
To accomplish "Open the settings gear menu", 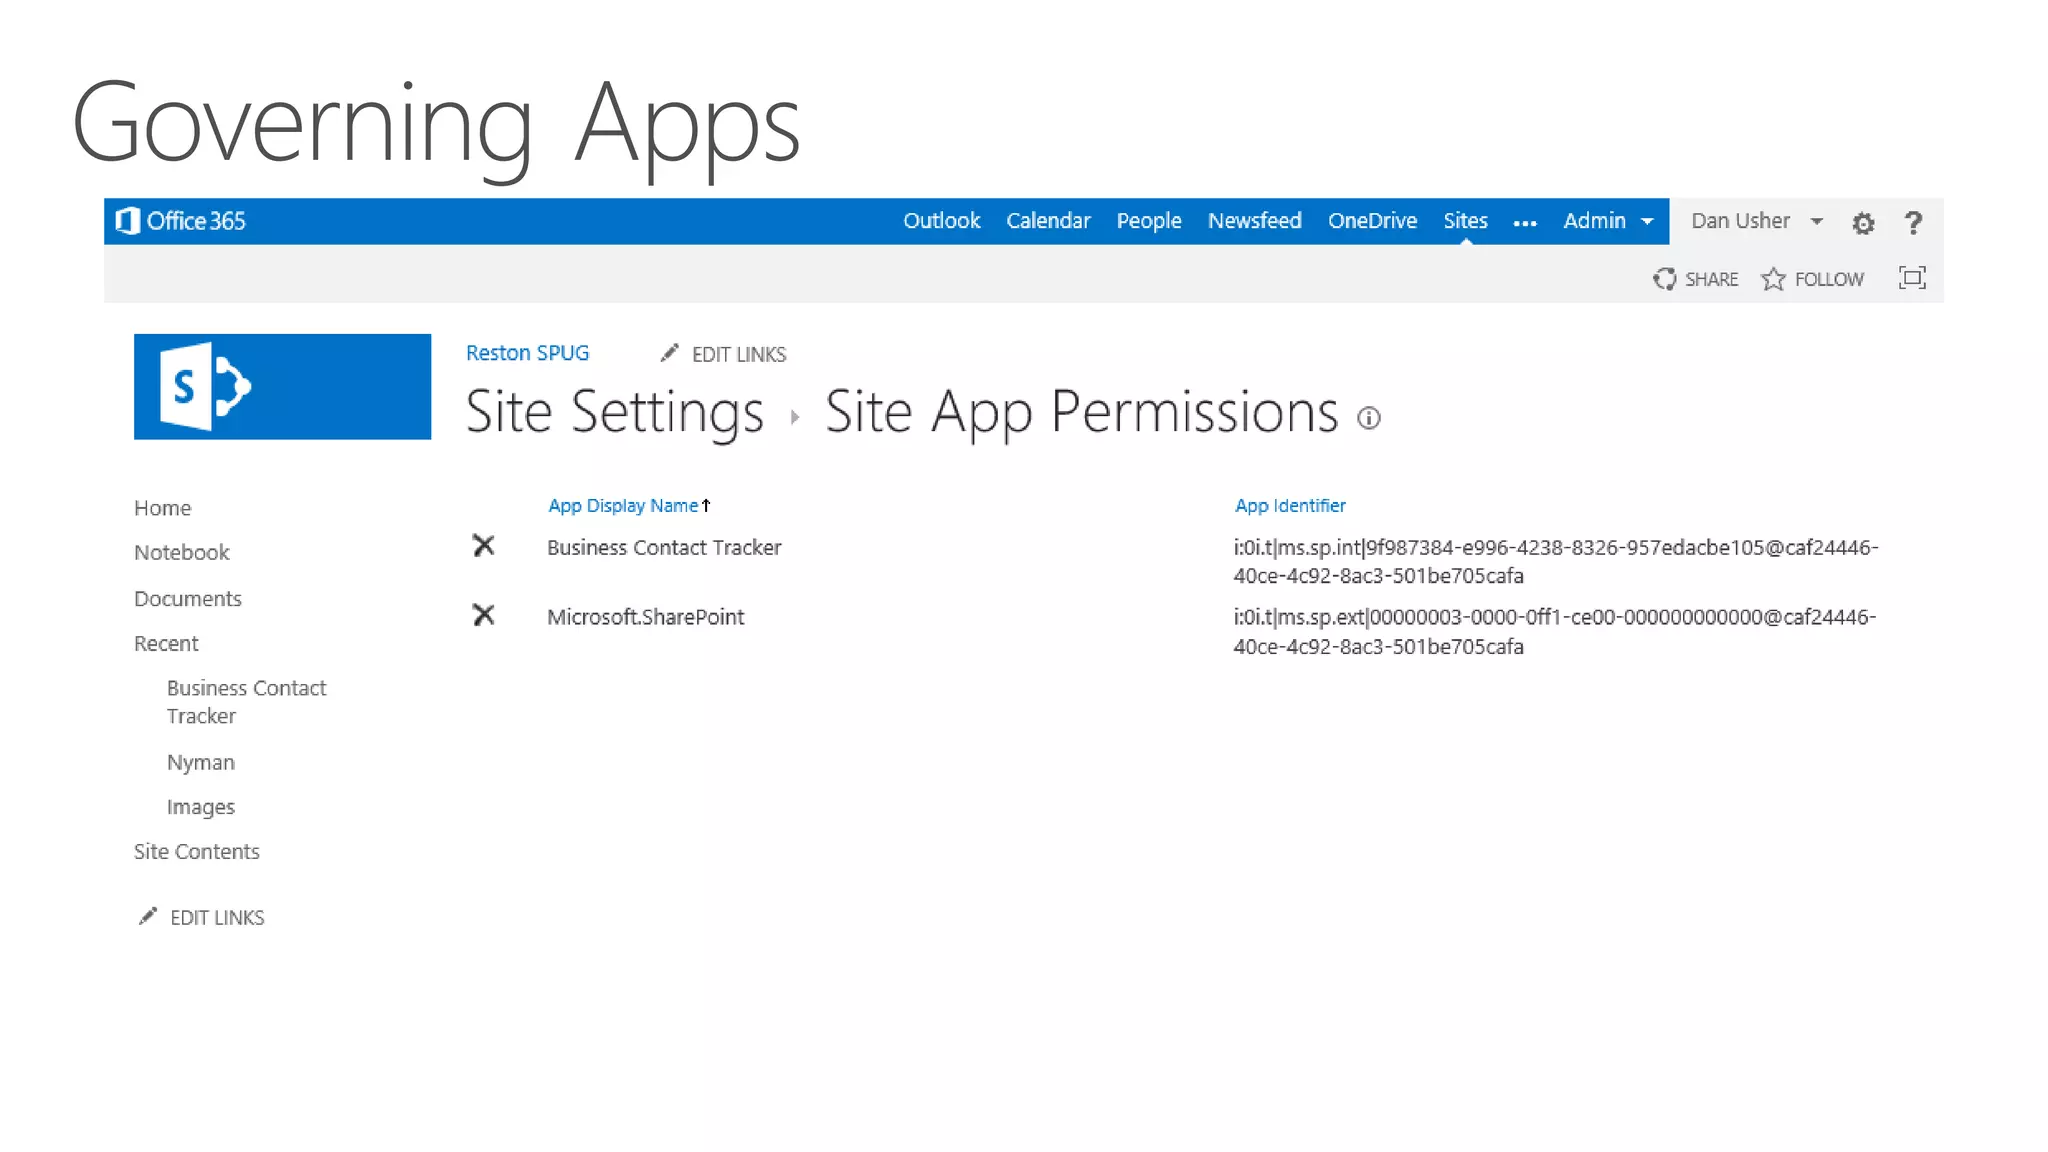I will [x=1862, y=223].
